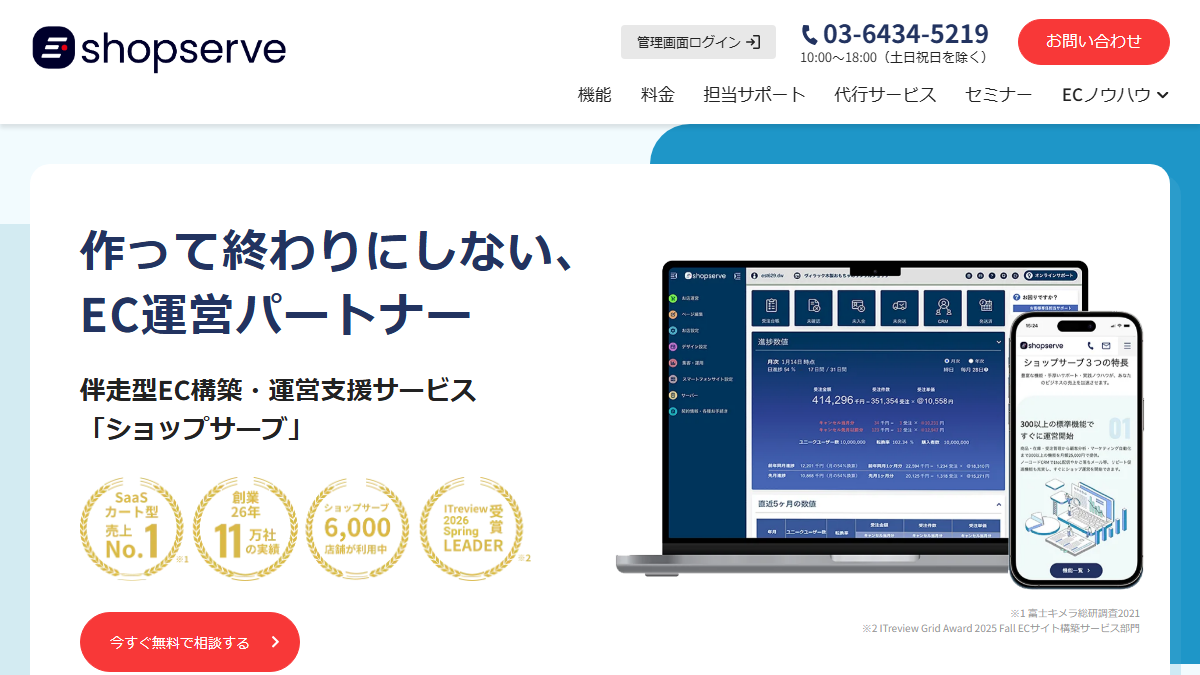Go to 担当サポート in navigation
Screen dimensions: 1200x675
pos(755,95)
